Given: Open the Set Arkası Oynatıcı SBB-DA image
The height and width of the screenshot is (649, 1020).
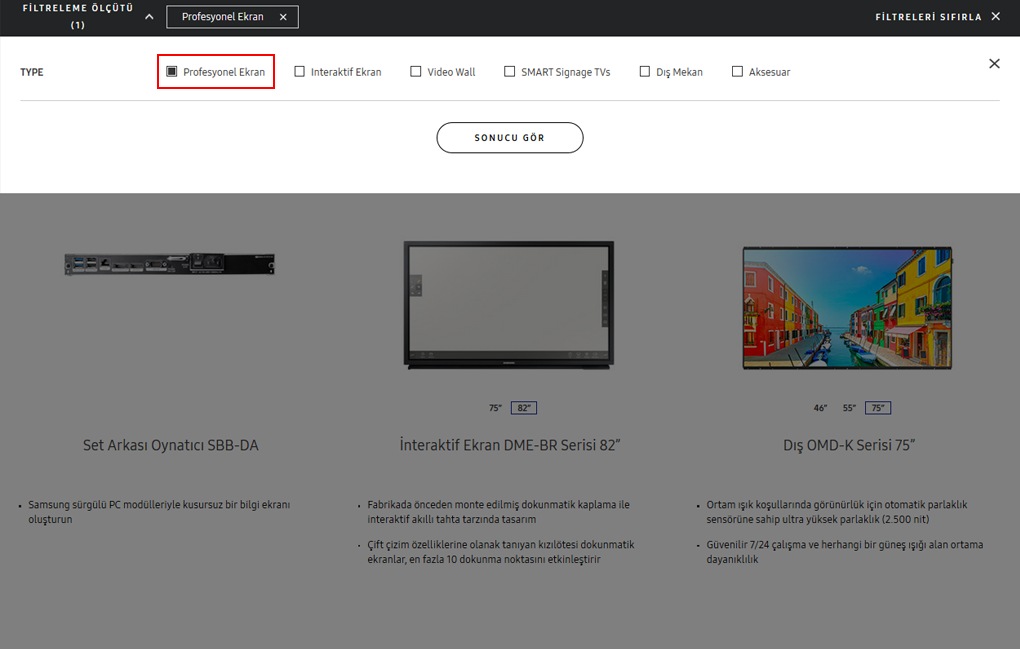Looking at the screenshot, I should click(170, 264).
